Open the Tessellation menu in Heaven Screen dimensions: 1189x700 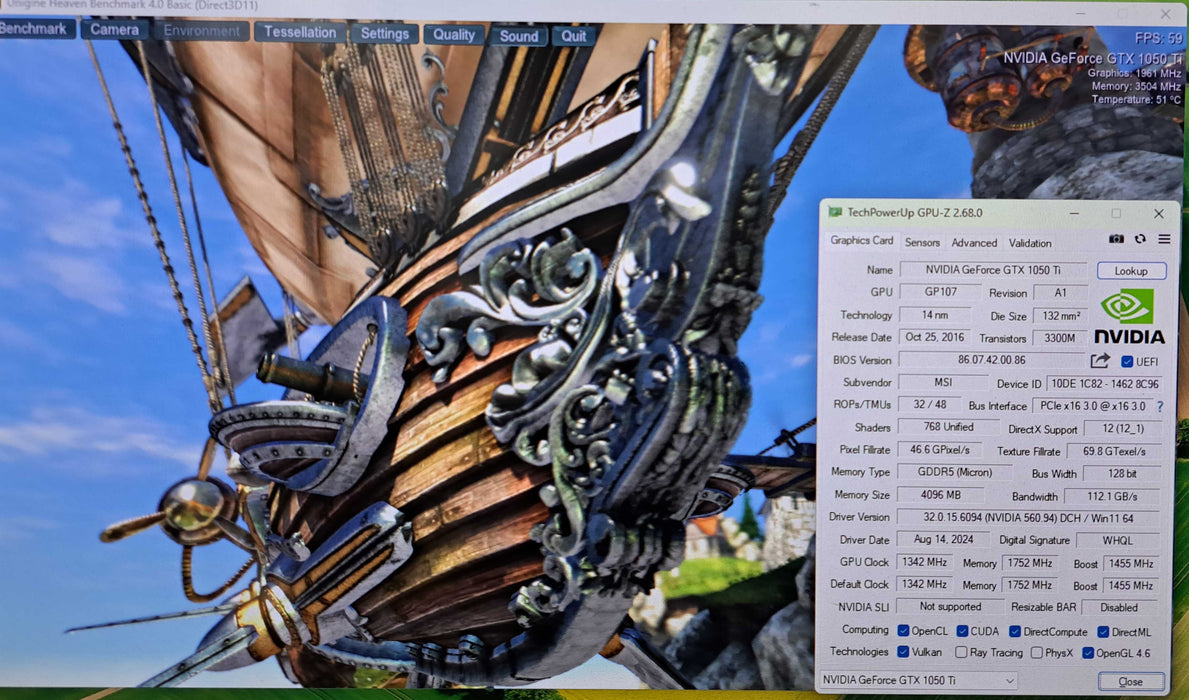point(300,32)
